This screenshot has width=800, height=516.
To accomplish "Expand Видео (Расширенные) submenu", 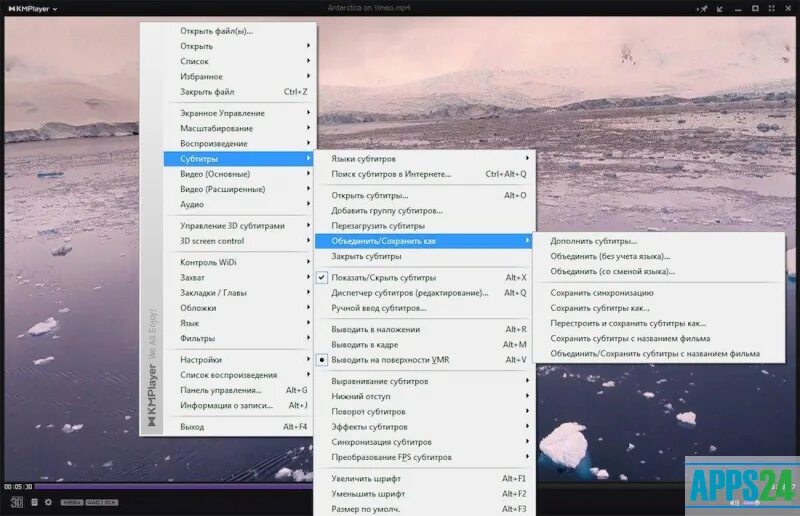I will [x=239, y=189].
